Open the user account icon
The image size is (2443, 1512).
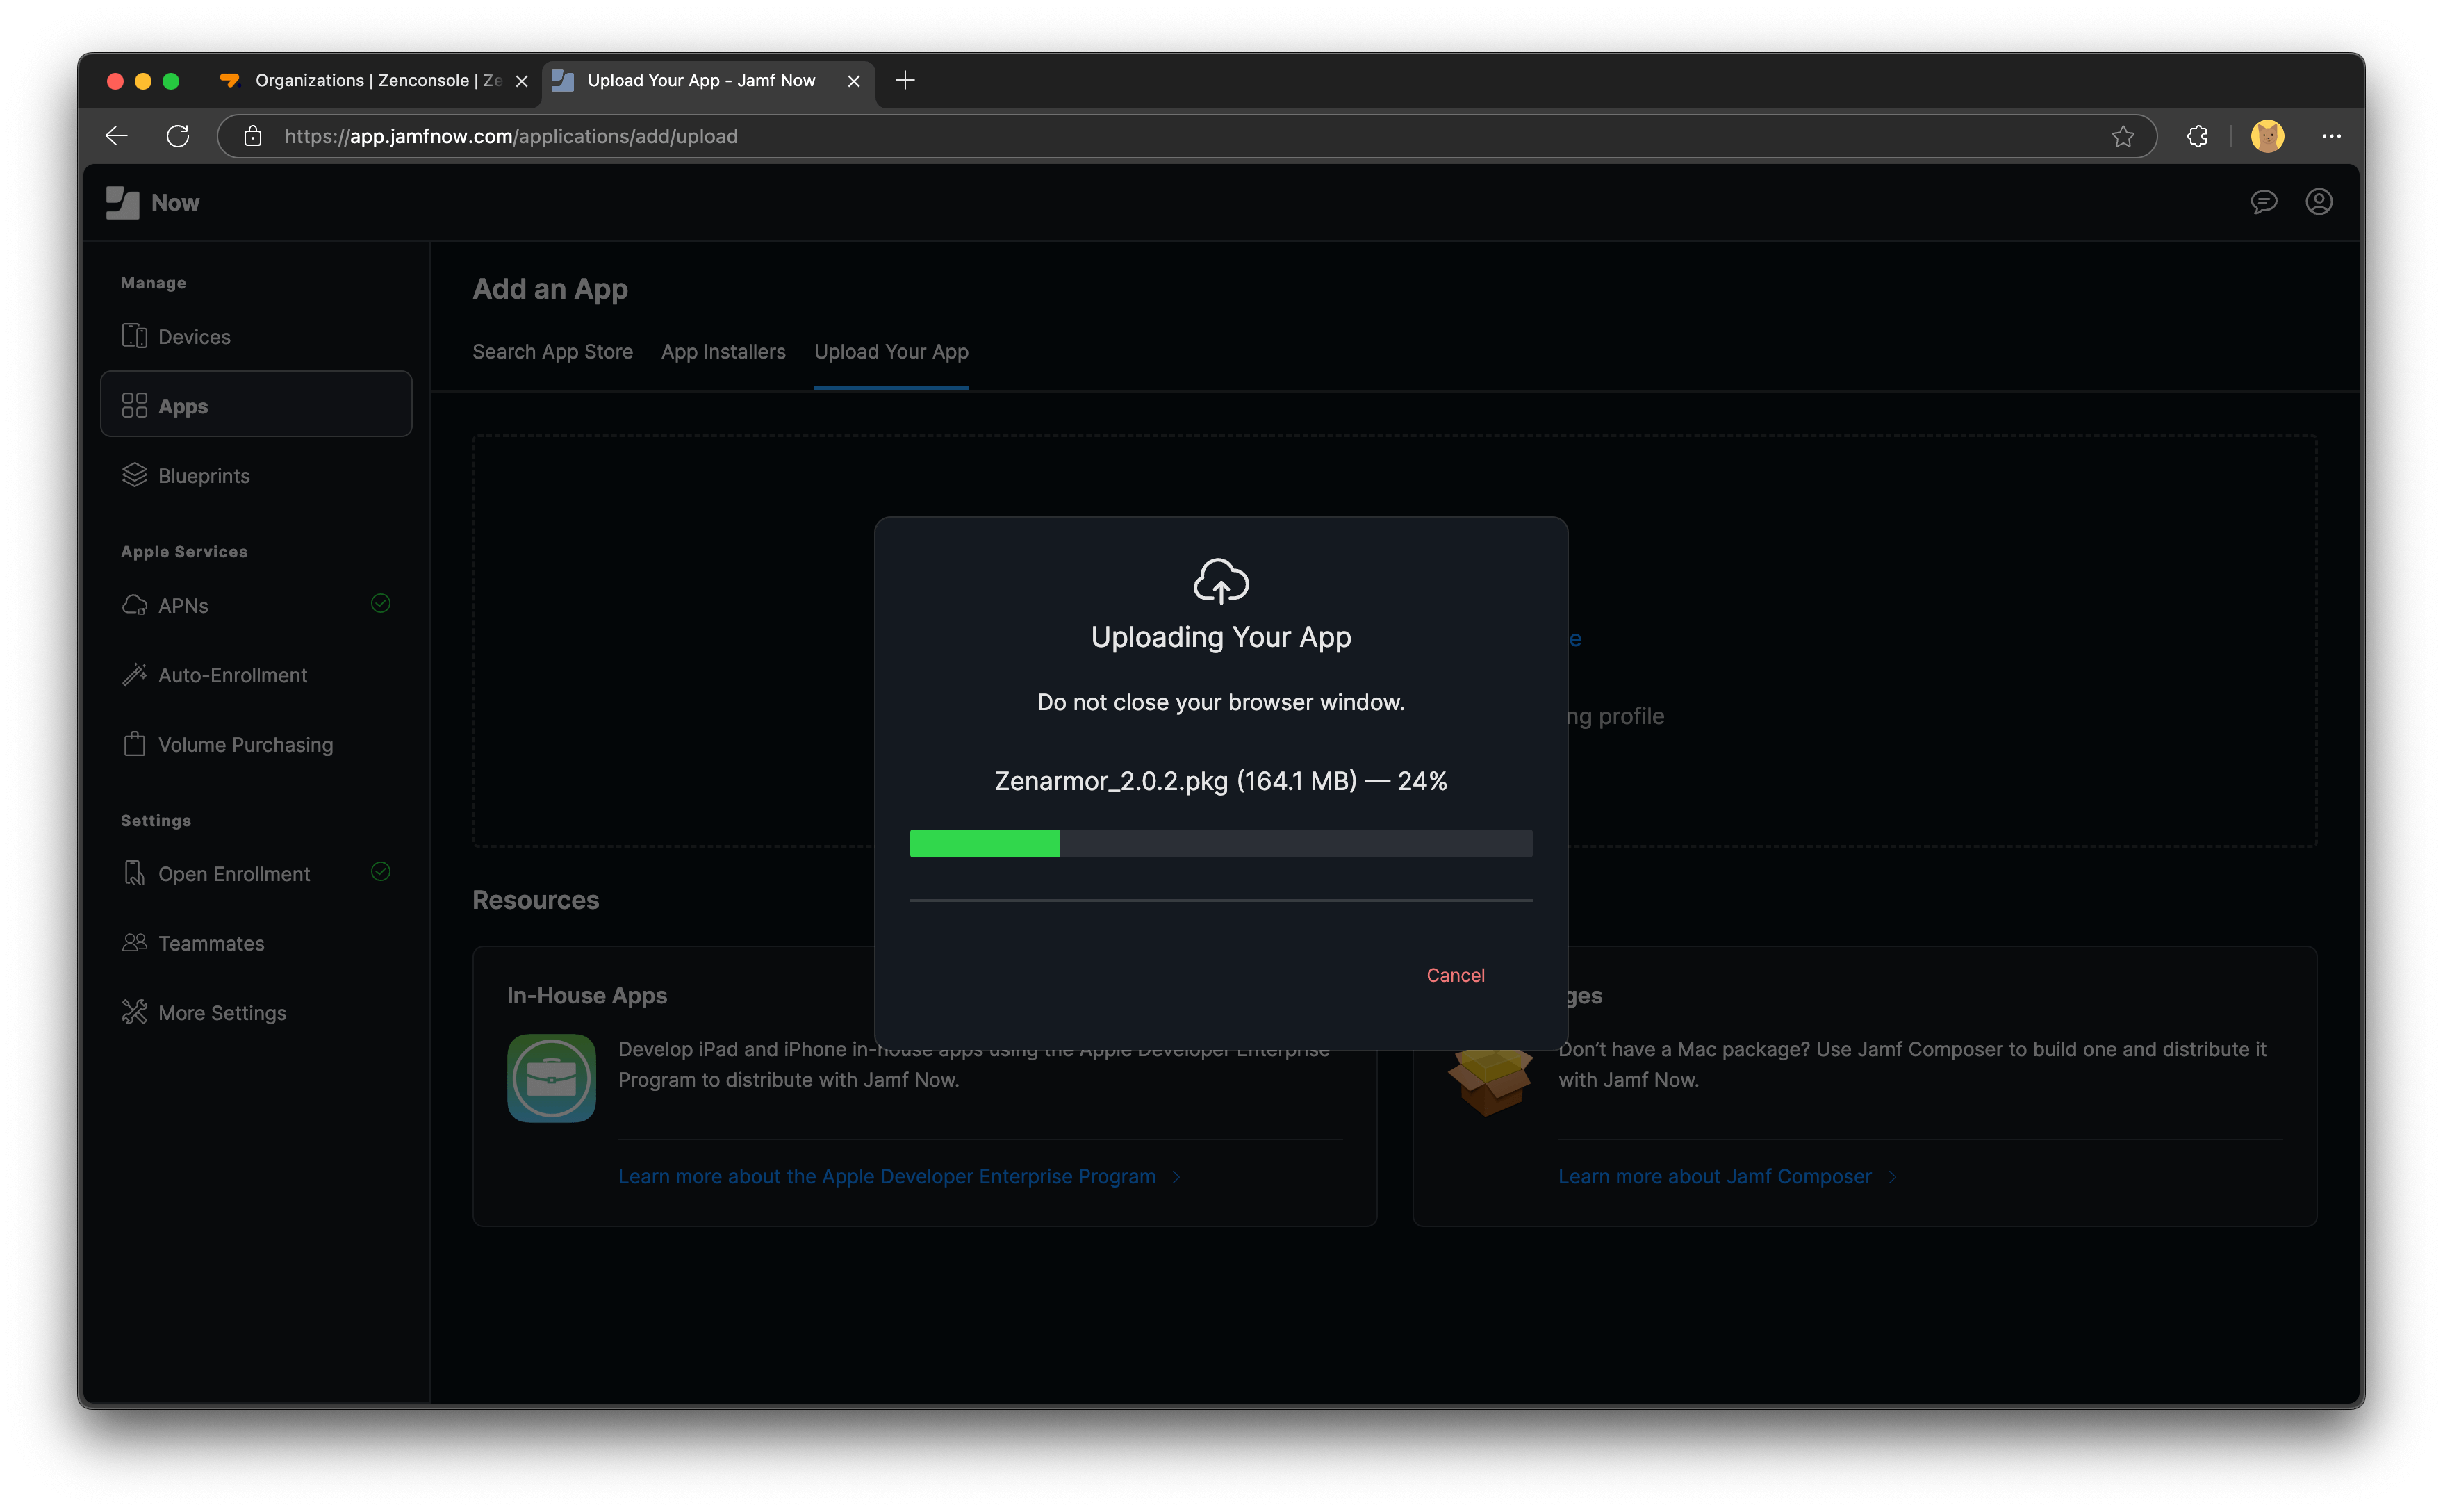point(2319,202)
